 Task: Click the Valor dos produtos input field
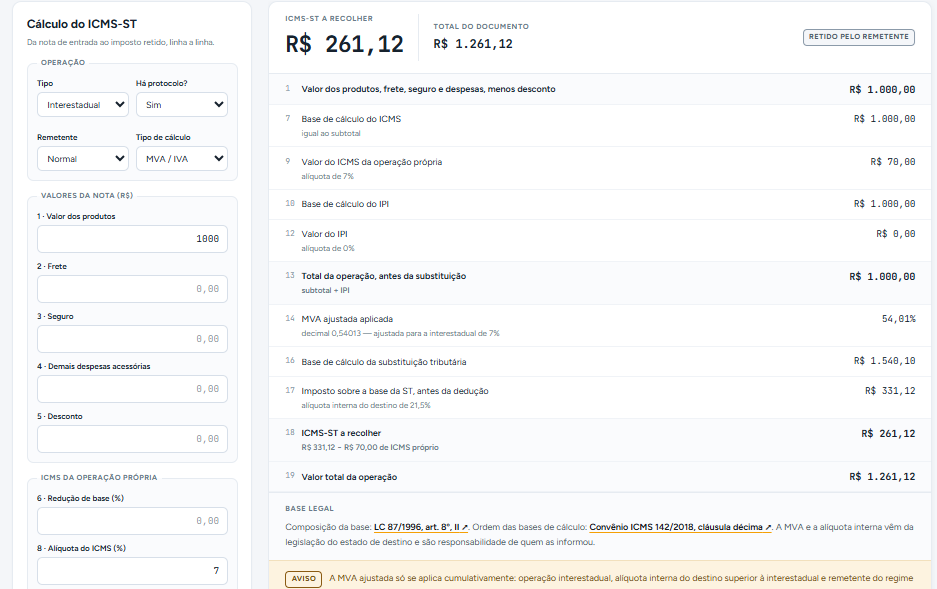[132, 239]
